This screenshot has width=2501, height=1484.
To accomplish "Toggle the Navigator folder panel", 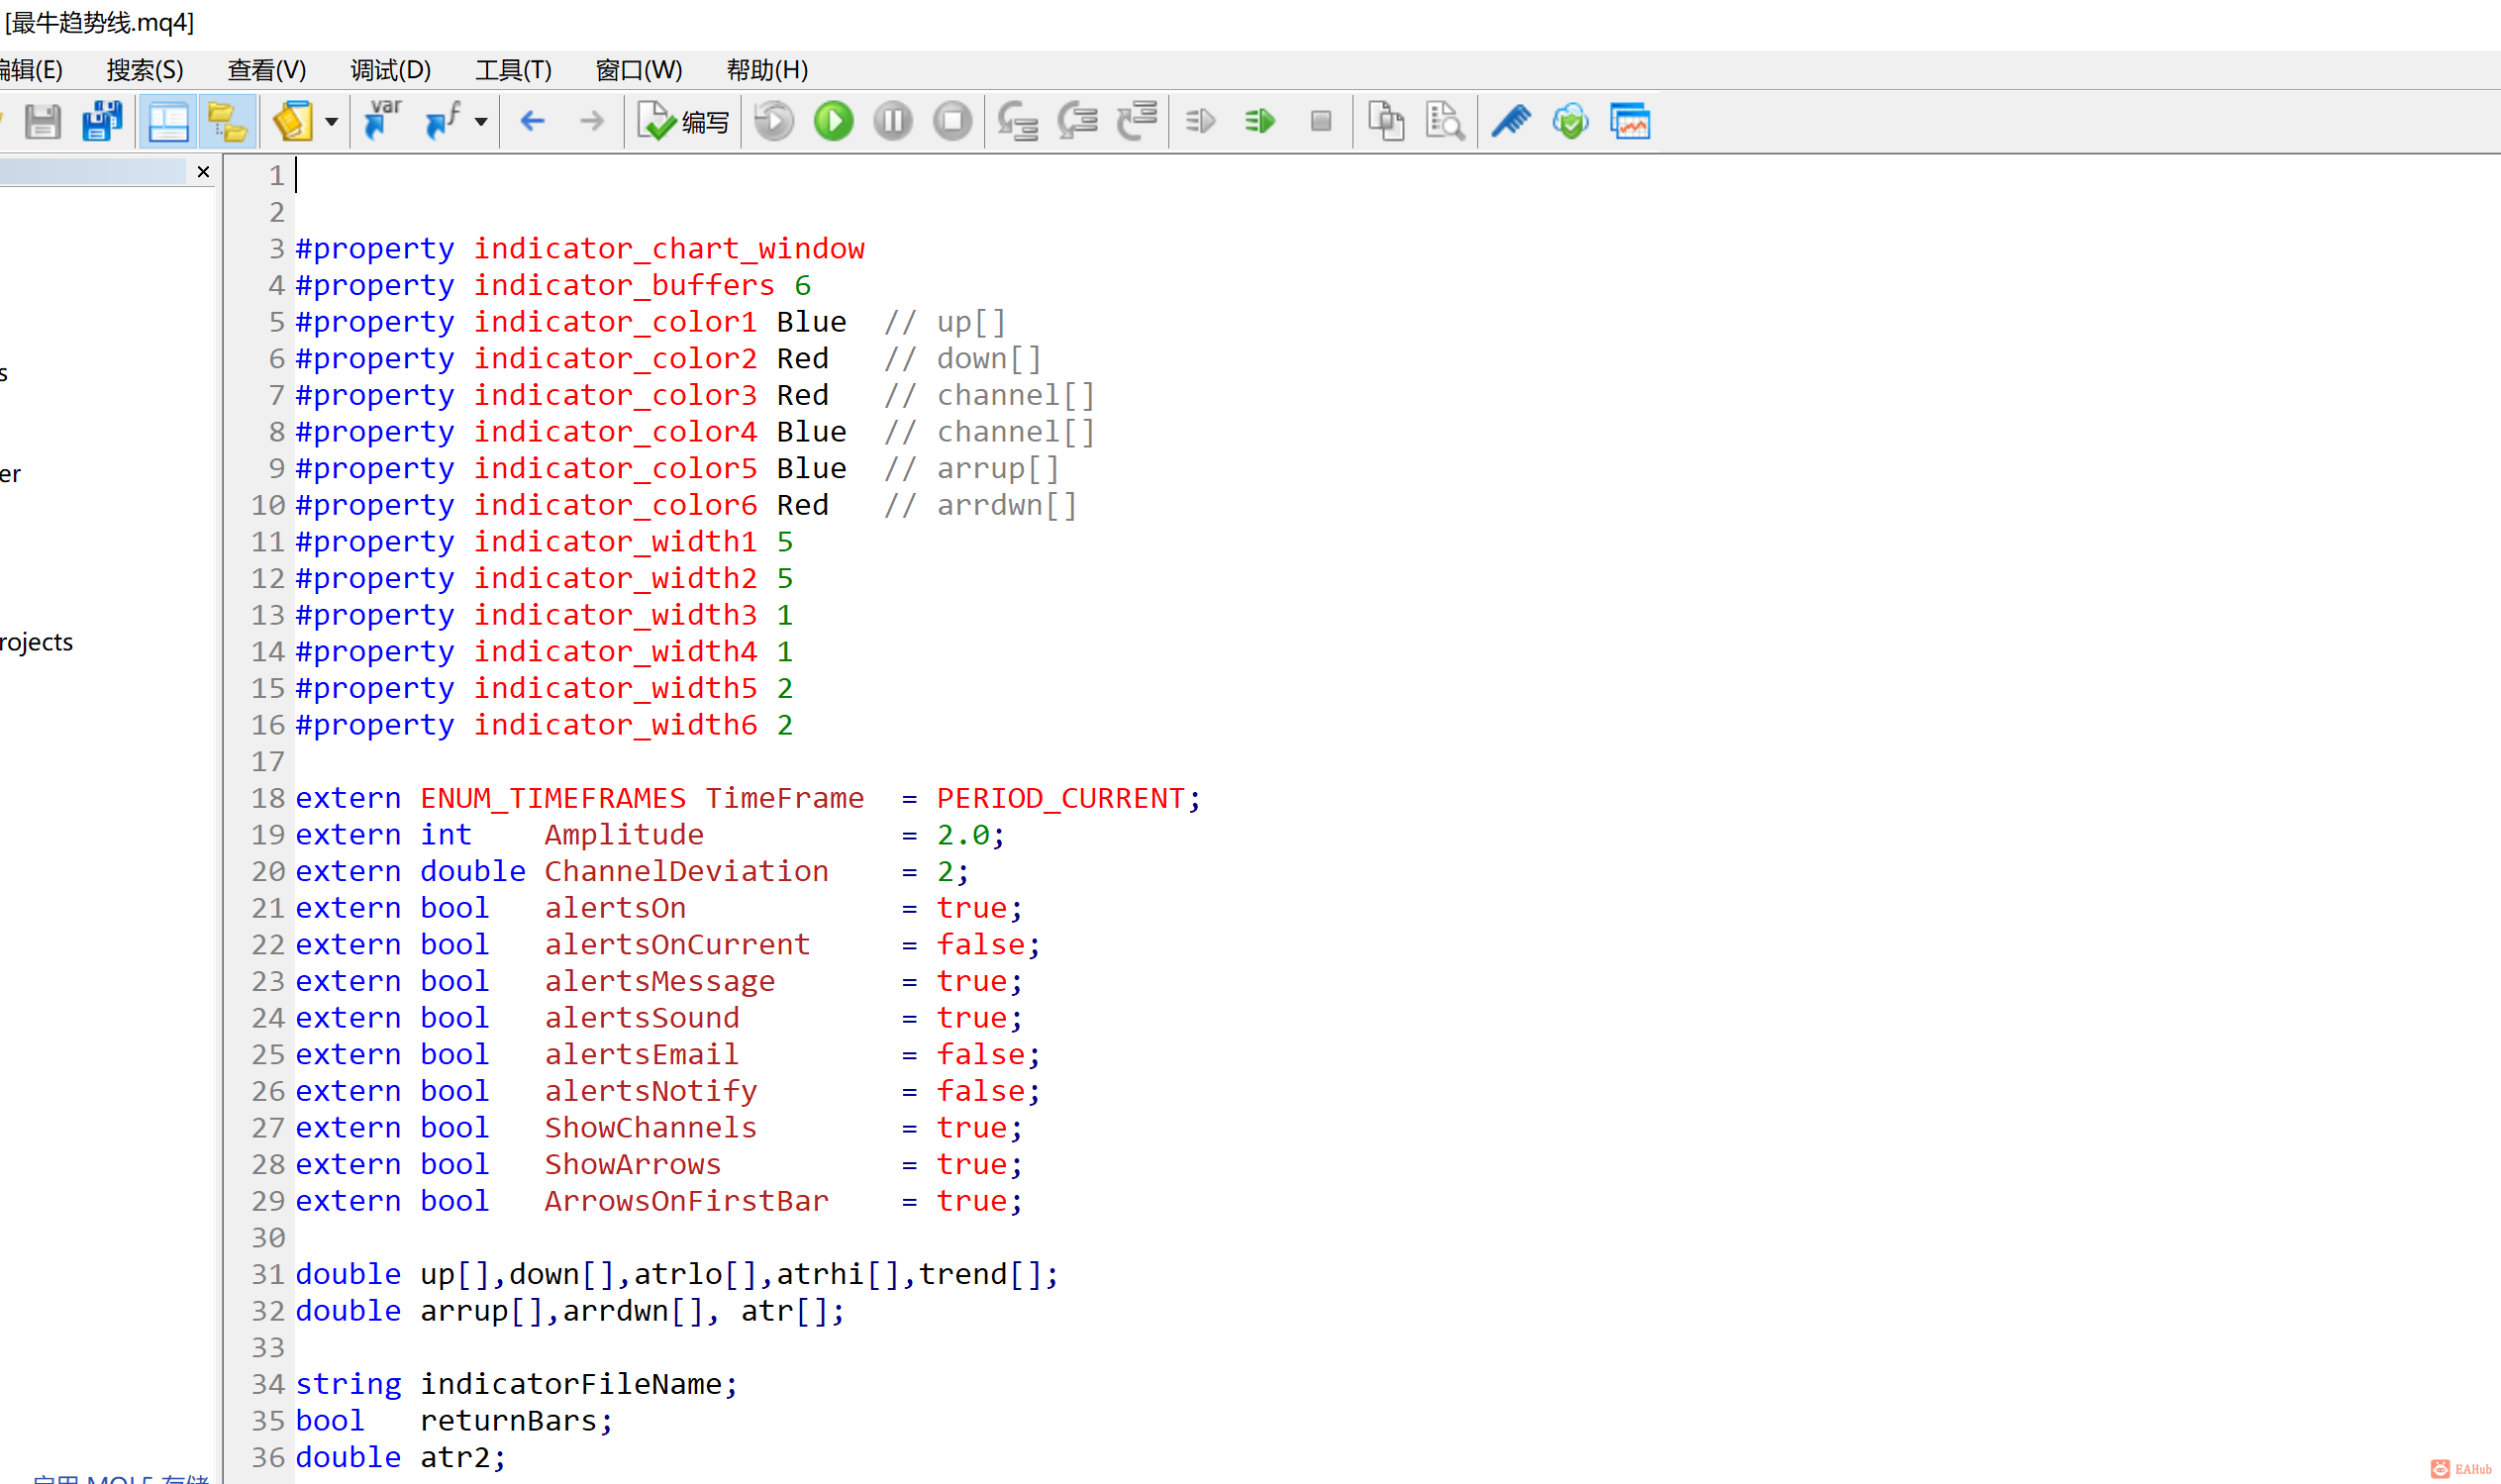I will (227, 122).
